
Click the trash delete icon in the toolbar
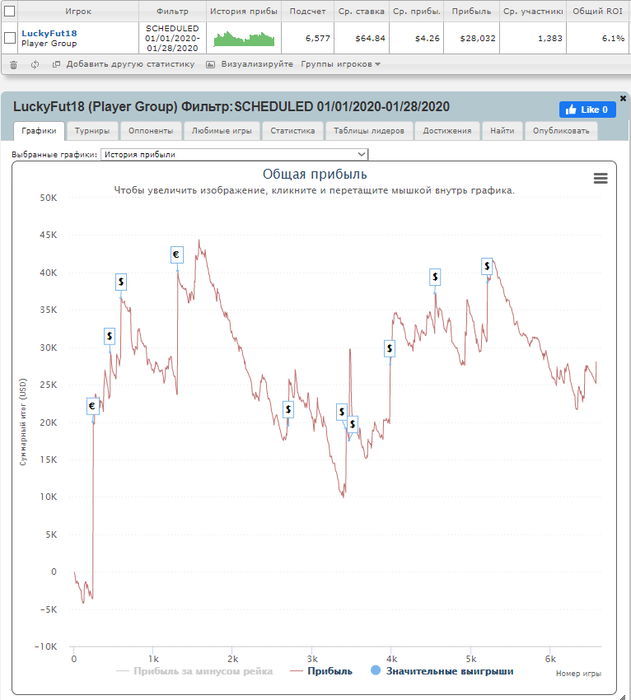(14, 65)
